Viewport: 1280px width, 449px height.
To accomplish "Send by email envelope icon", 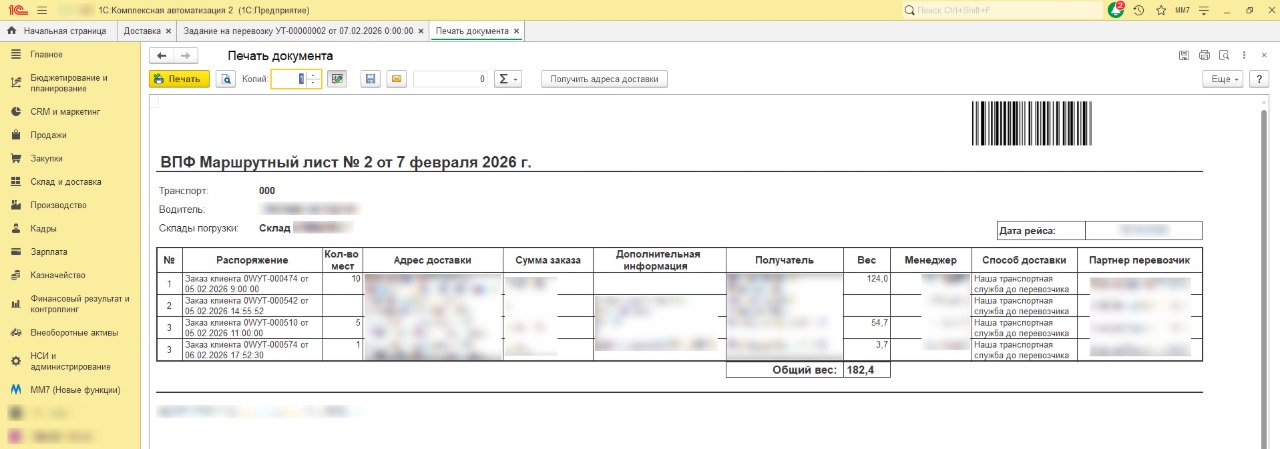I will [396, 79].
